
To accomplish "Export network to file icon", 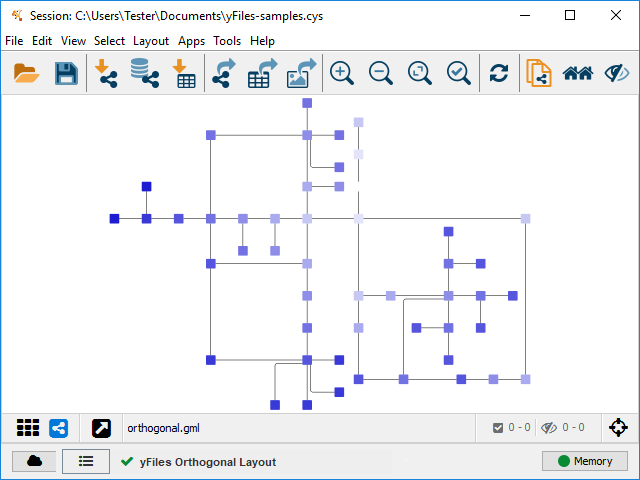I will click(x=224, y=73).
